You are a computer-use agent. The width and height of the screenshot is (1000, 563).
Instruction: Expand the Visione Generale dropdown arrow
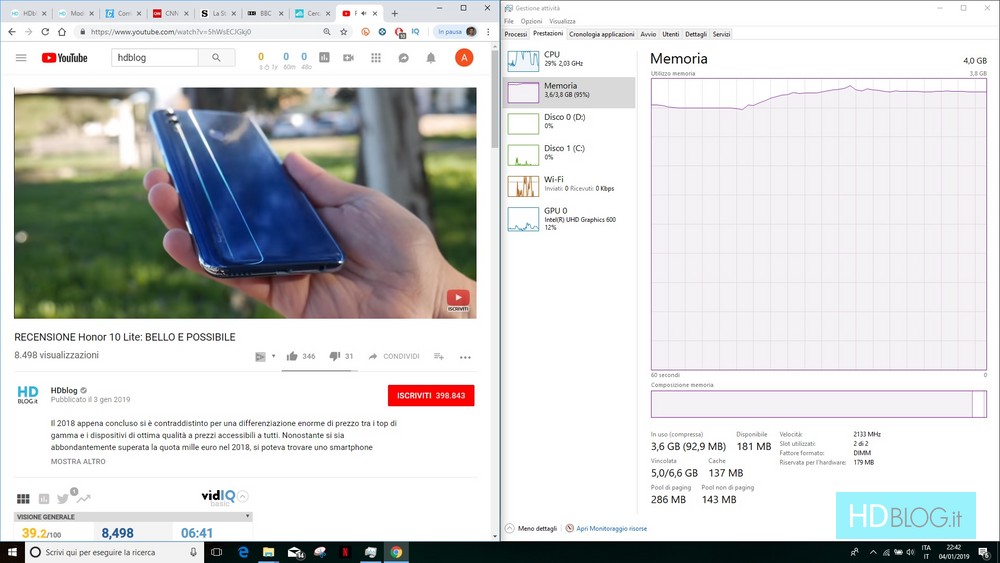click(x=247, y=517)
